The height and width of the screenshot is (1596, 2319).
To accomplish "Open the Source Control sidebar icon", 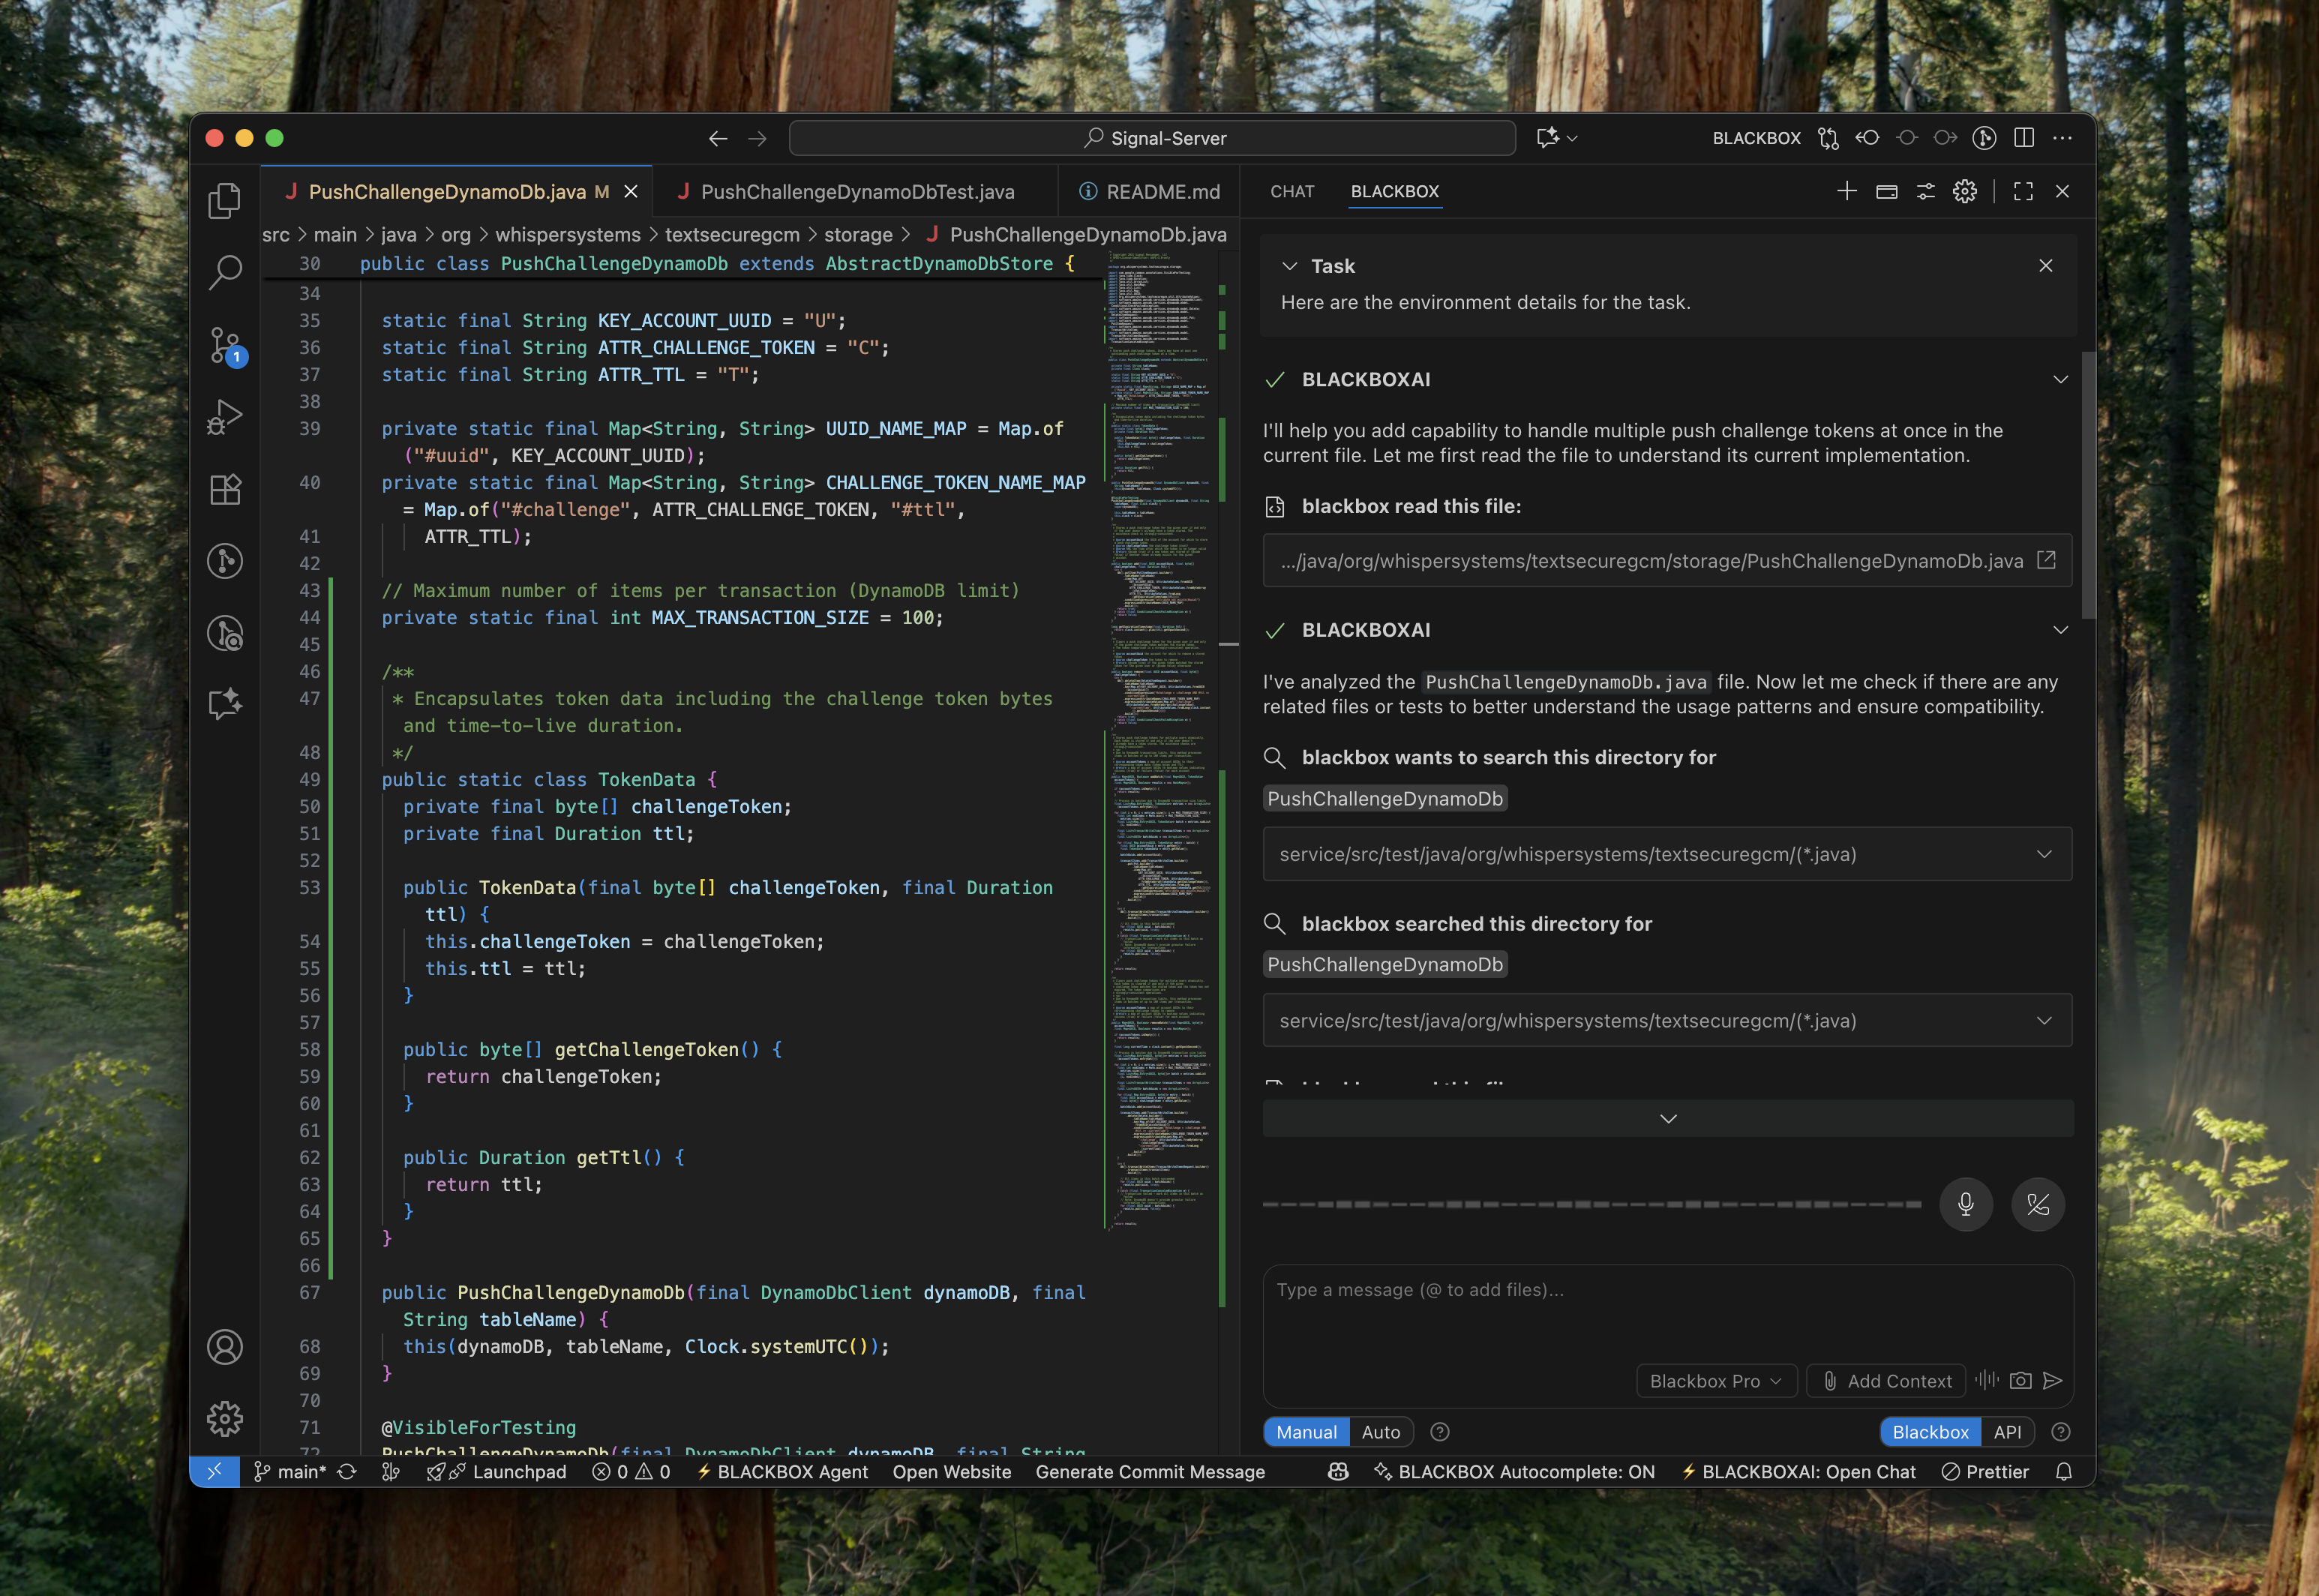I will tap(225, 344).
